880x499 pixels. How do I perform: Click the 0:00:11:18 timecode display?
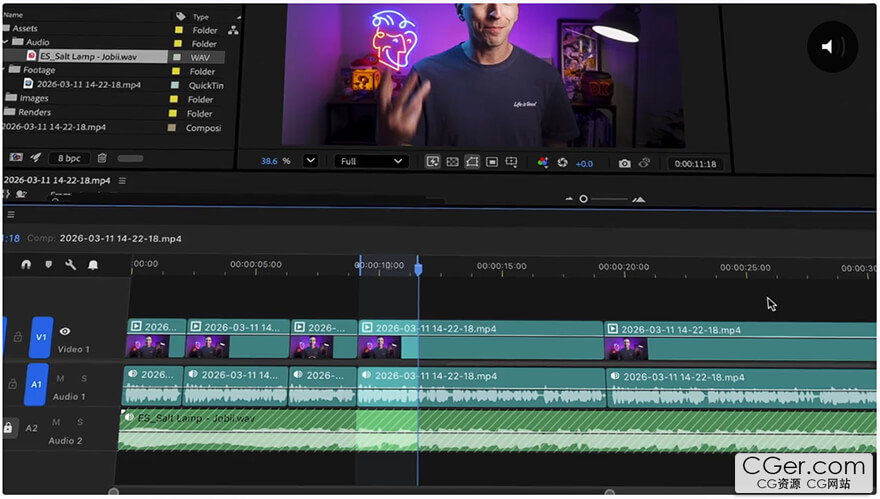pos(697,163)
